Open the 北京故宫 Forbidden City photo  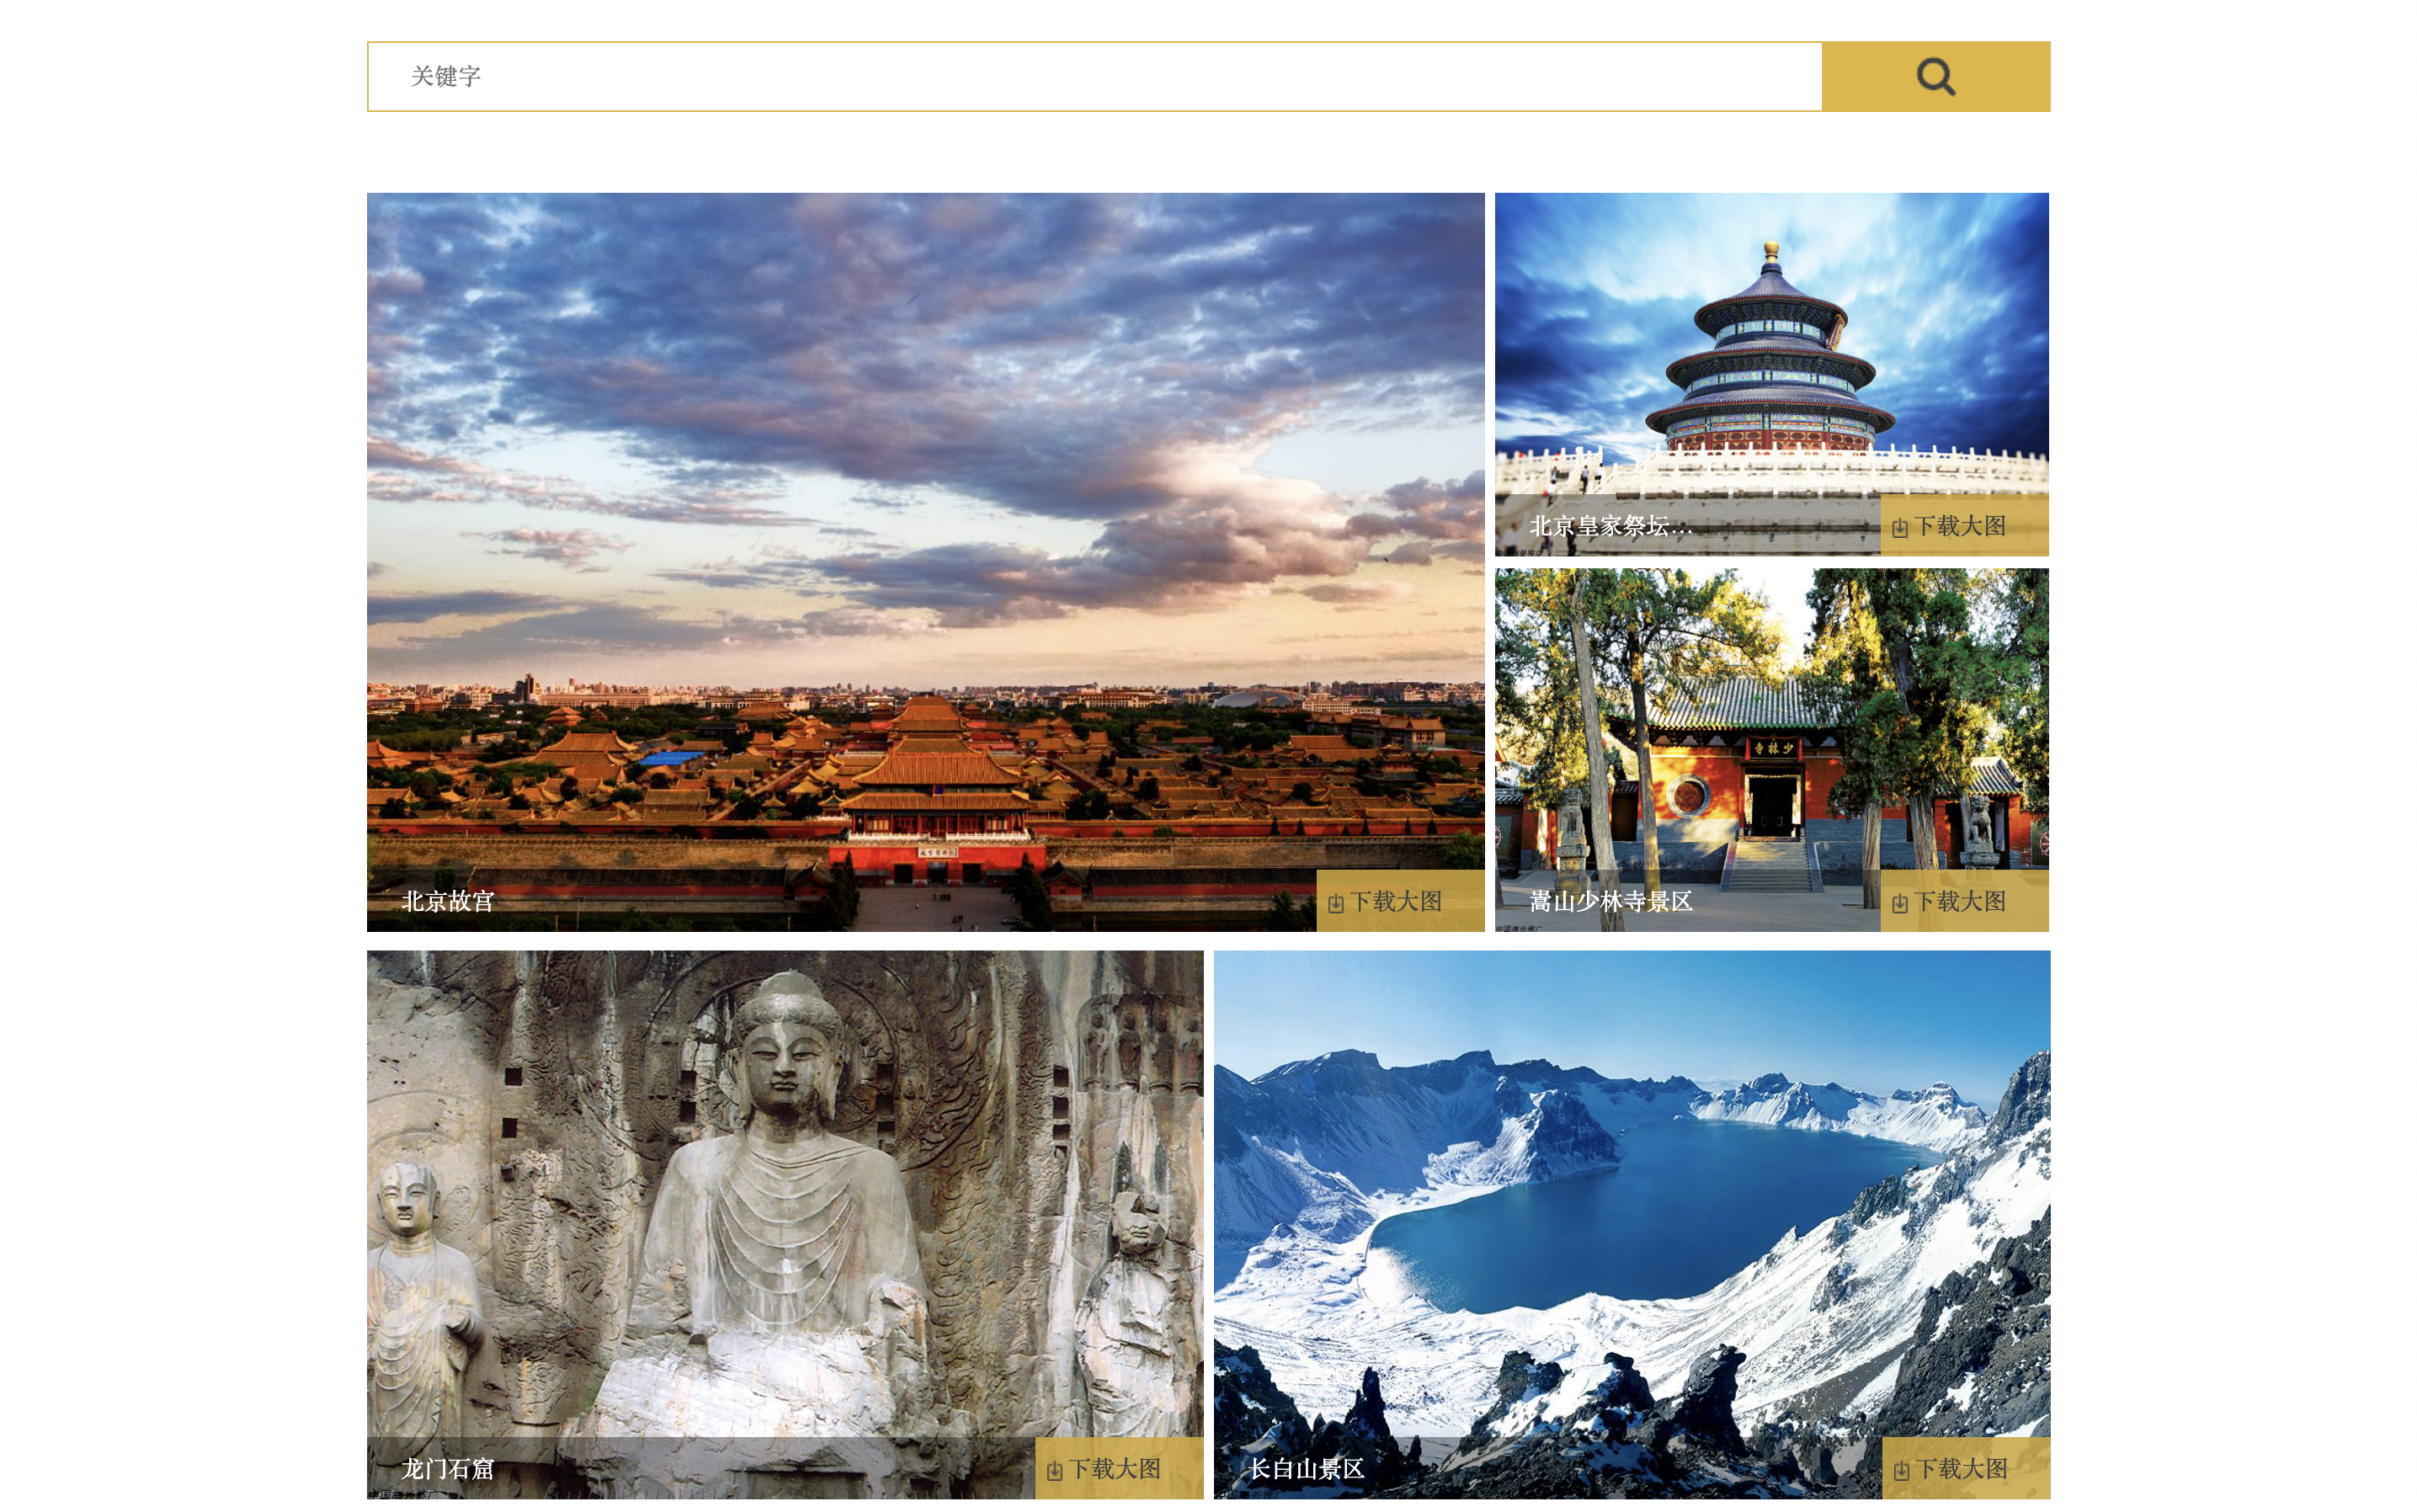925,530
